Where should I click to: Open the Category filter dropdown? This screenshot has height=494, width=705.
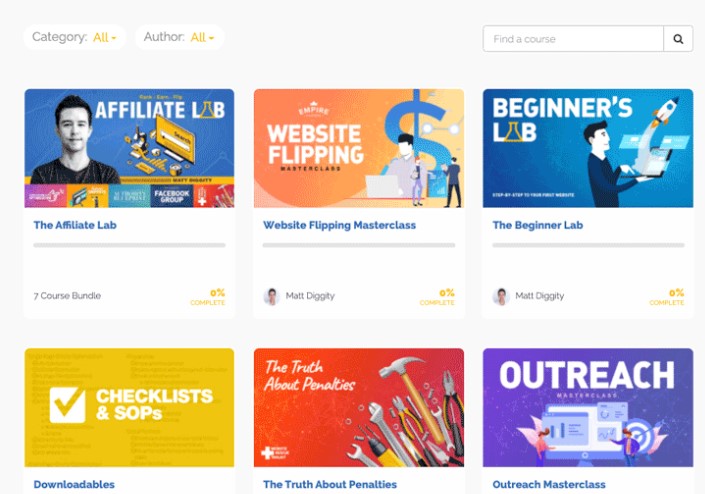point(74,37)
